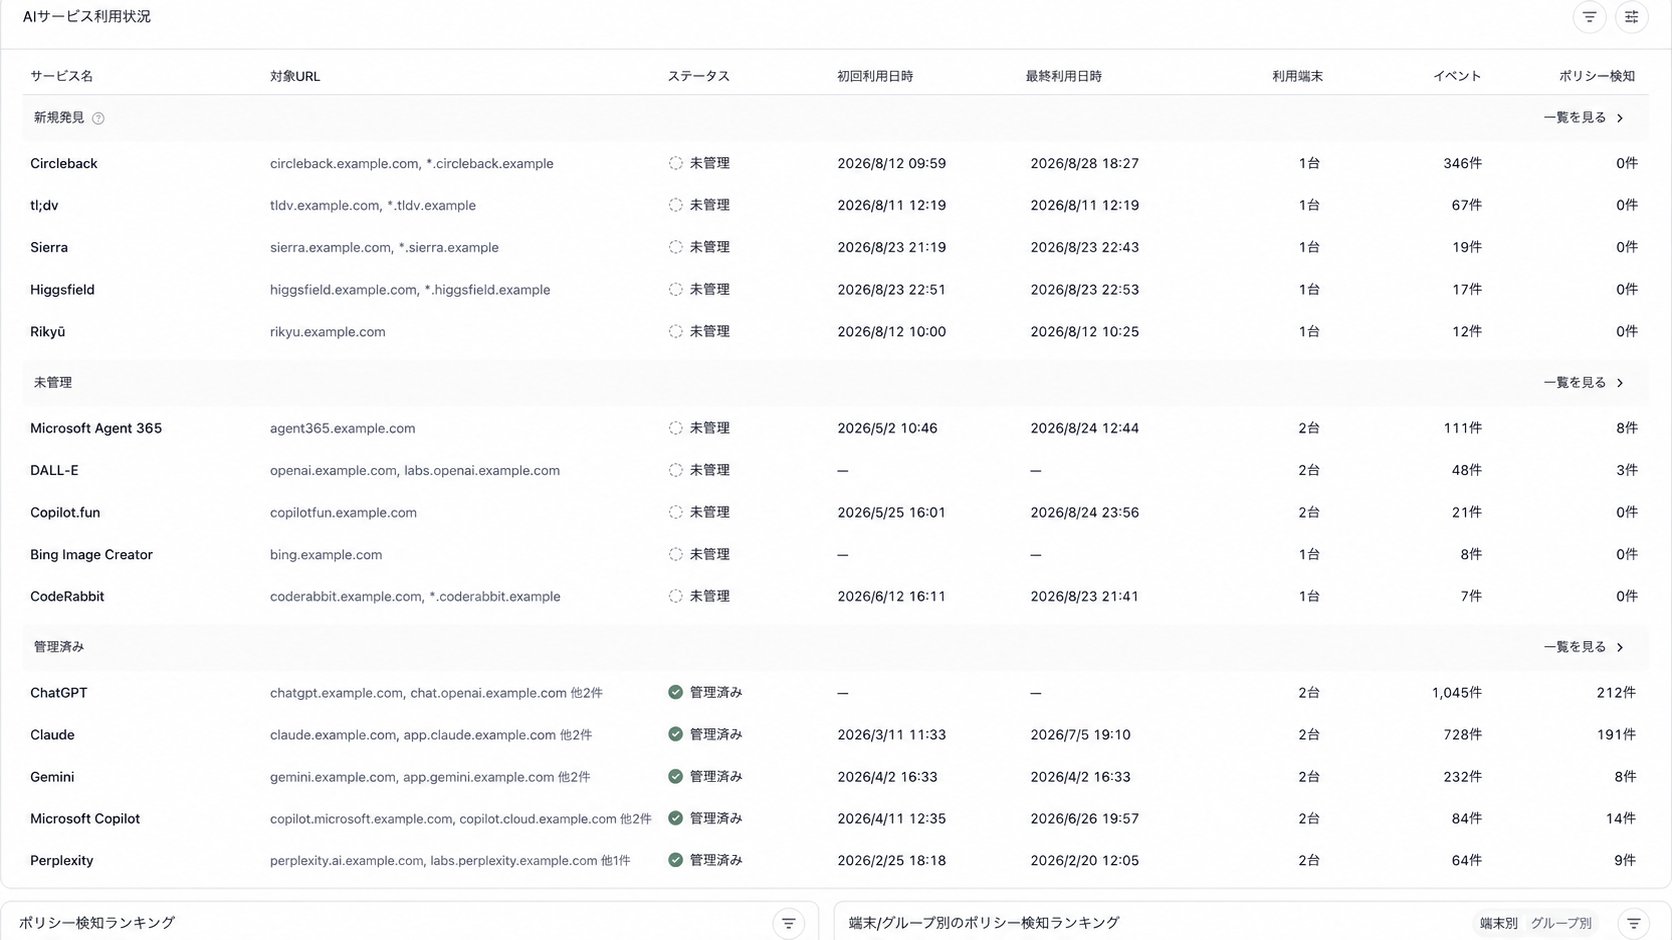The height and width of the screenshot is (940, 1672).
Task: Select the Sierra service name
Action: click(49, 247)
